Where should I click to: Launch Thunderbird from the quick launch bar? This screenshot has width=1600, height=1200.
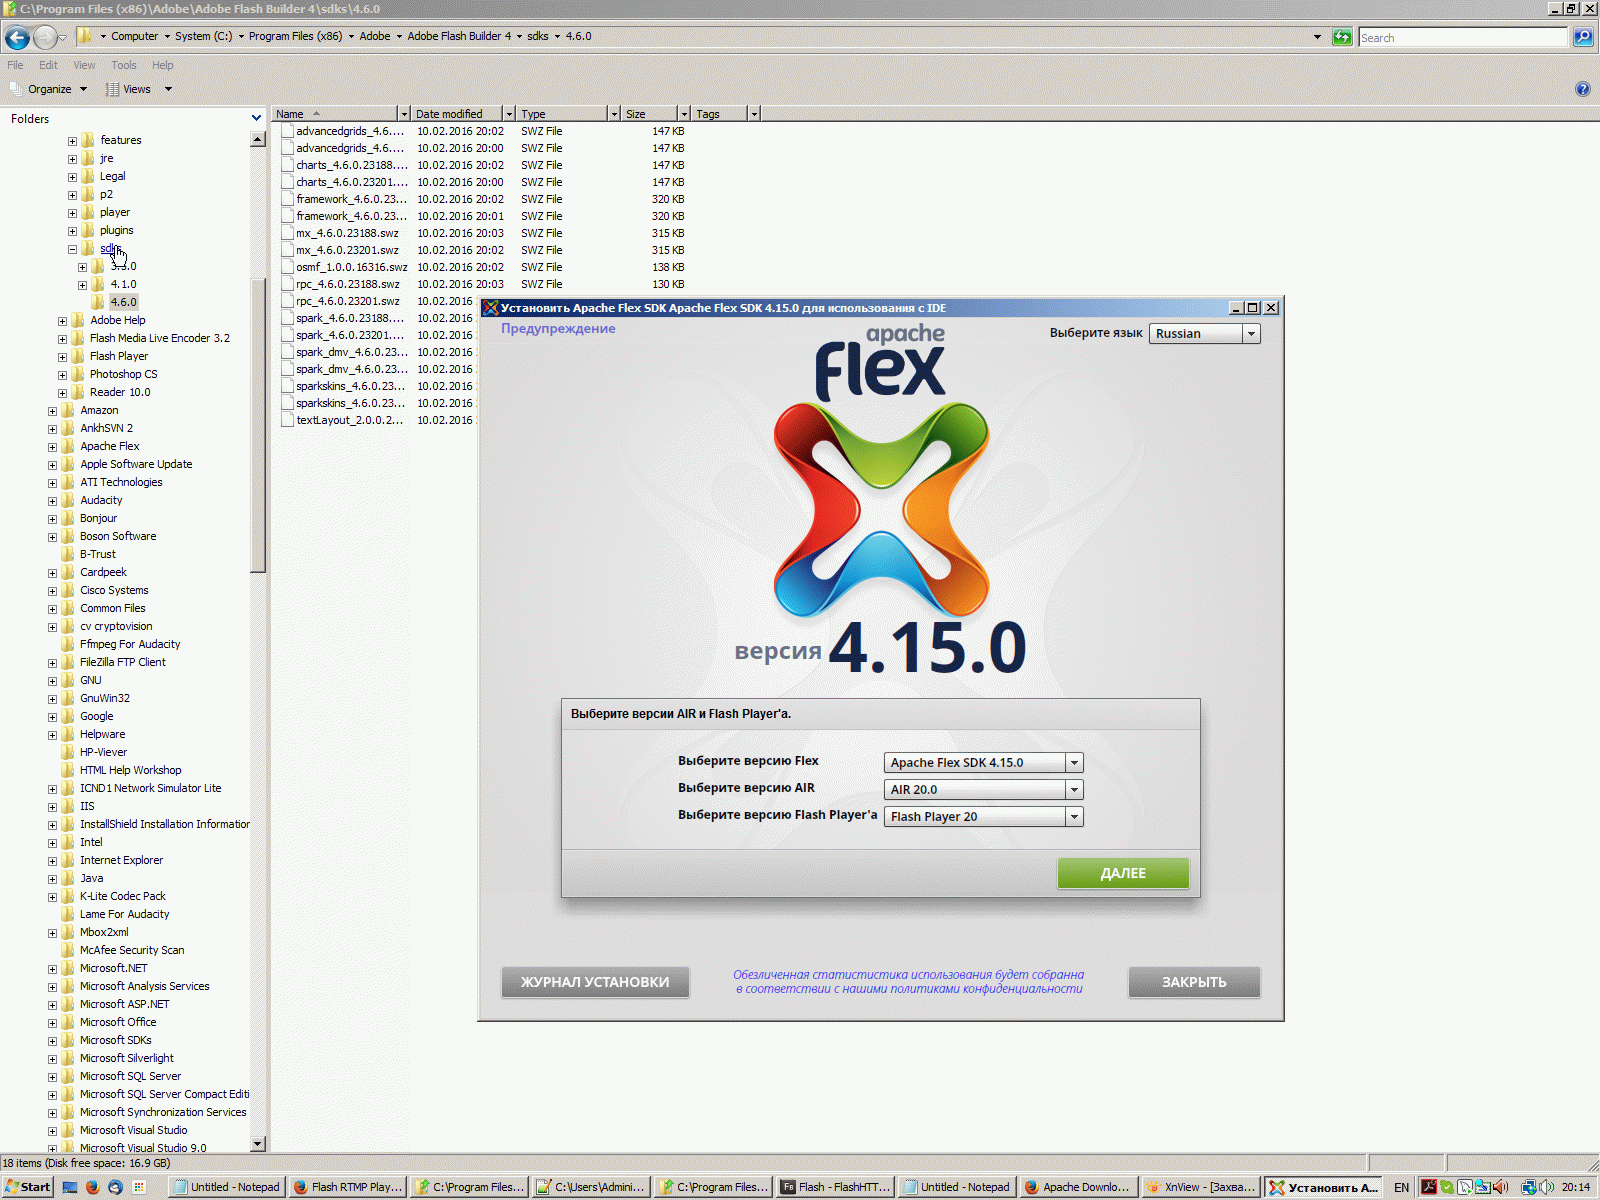click(115, 1187)
